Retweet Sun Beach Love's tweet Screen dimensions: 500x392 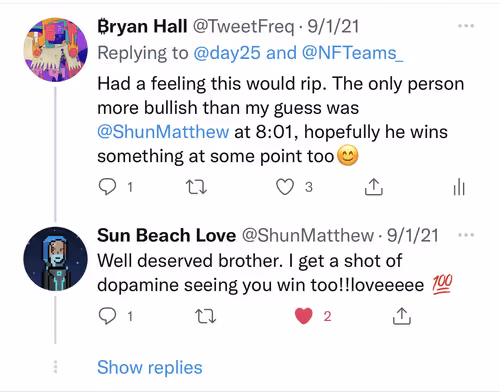click(x=205, y=316)
